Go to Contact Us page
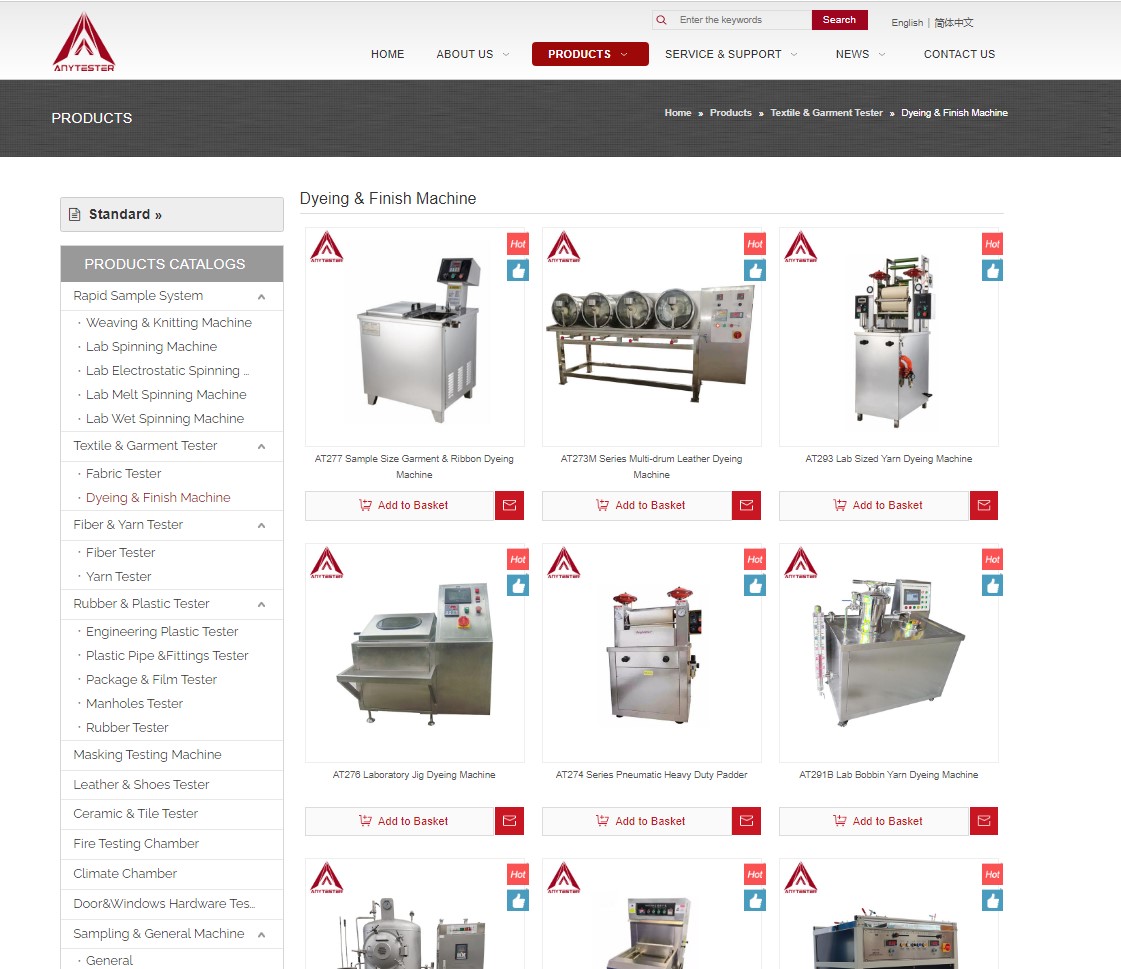Screen dimensions: 1121x969 tap(959, 54)
